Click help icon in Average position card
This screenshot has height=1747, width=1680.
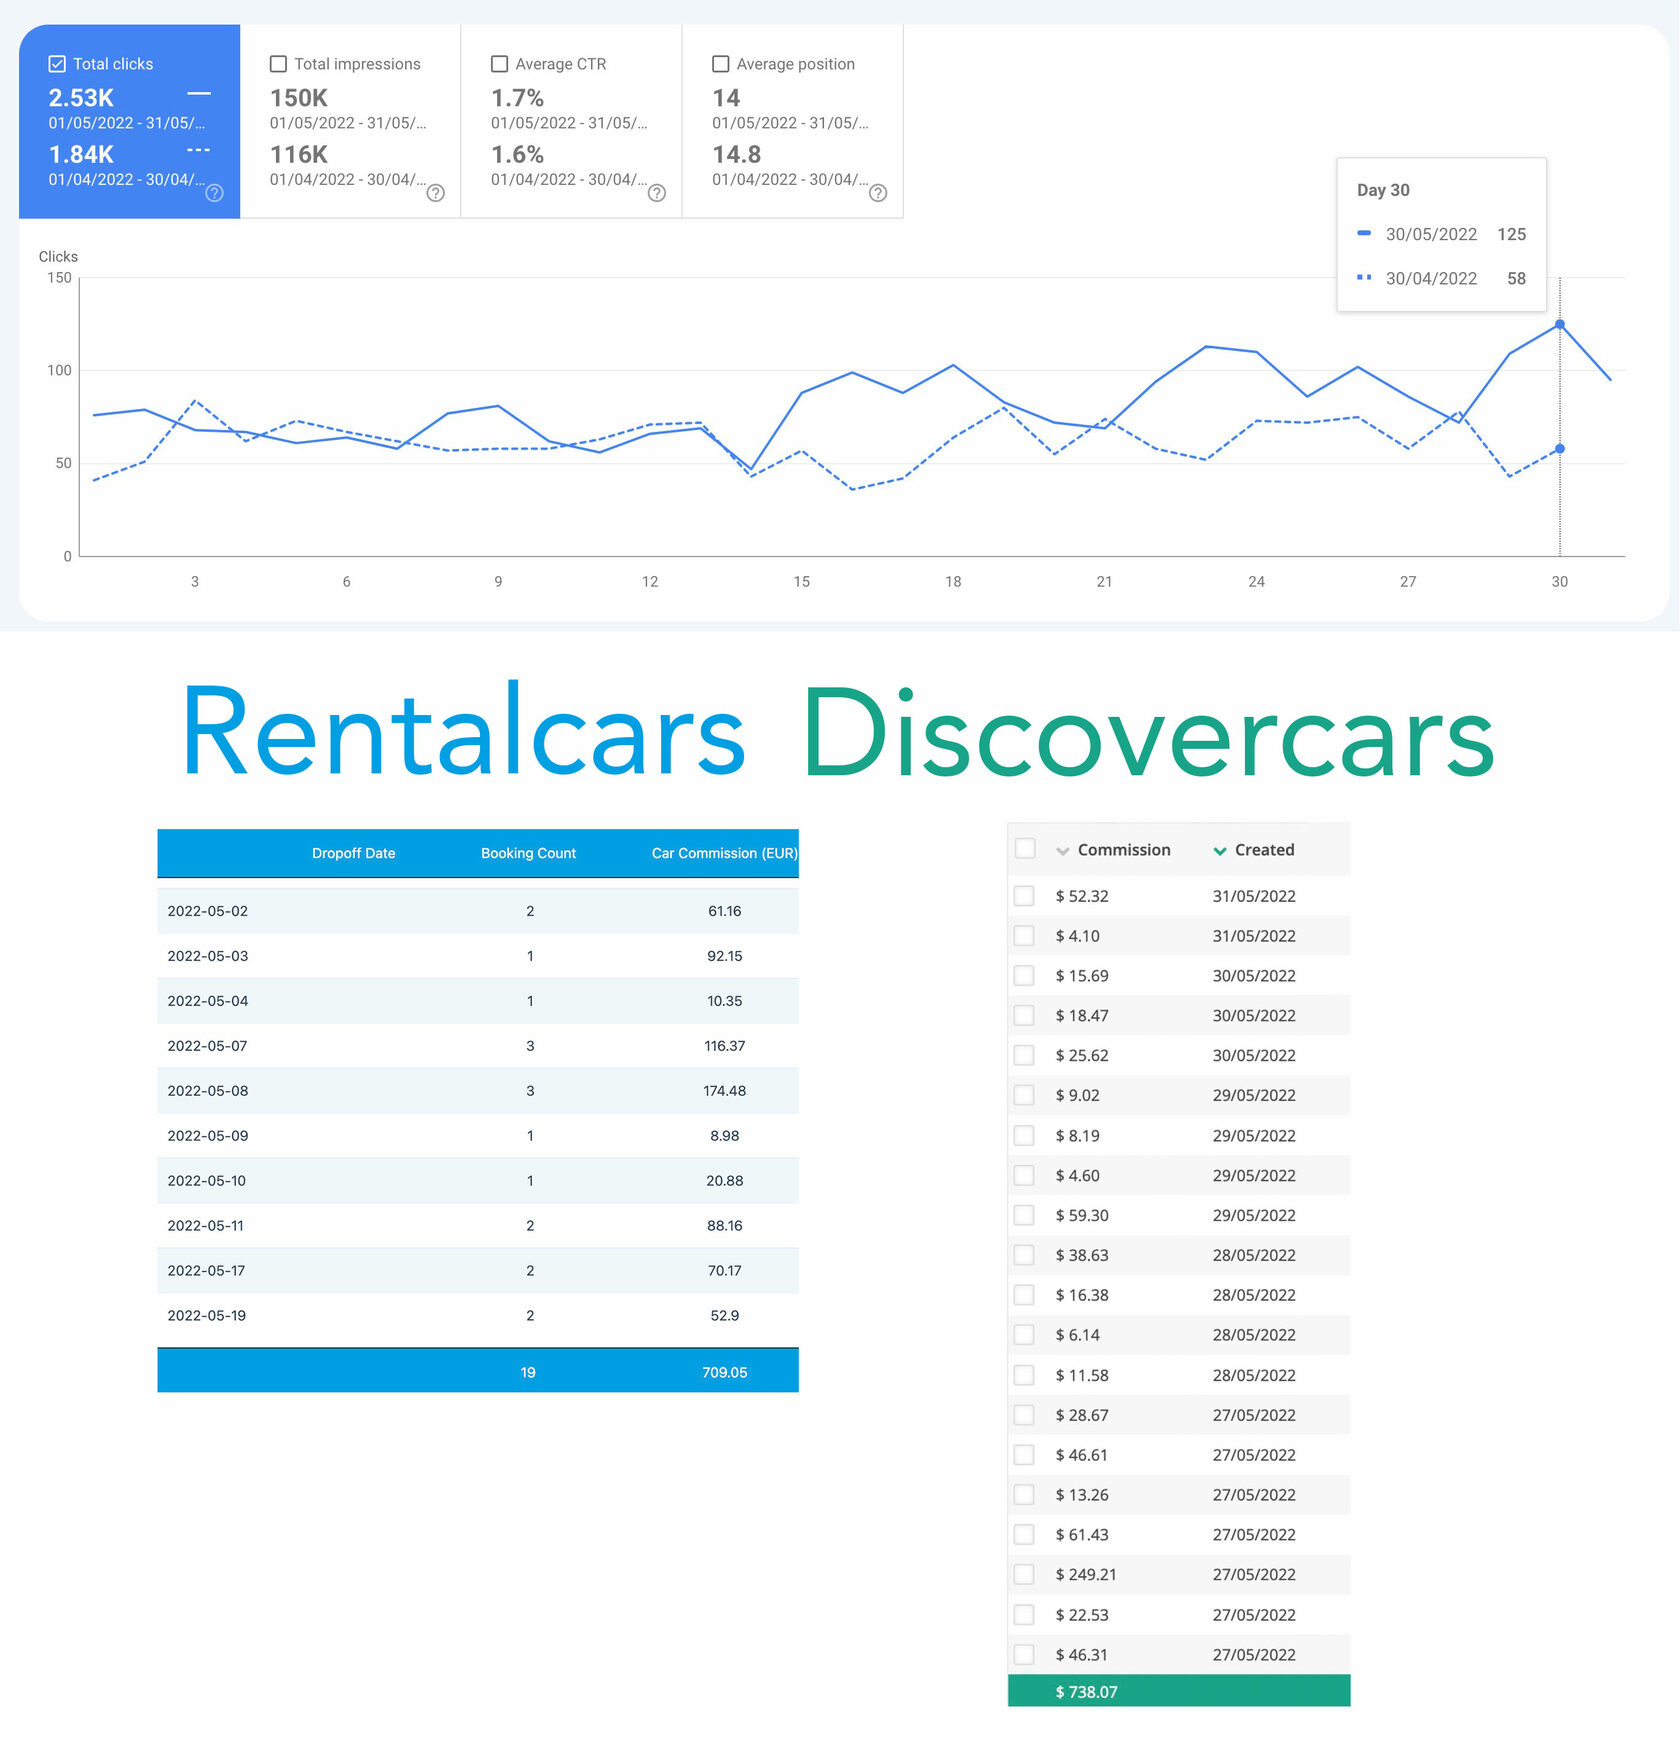pyautogui.click(x=877, y=193)
